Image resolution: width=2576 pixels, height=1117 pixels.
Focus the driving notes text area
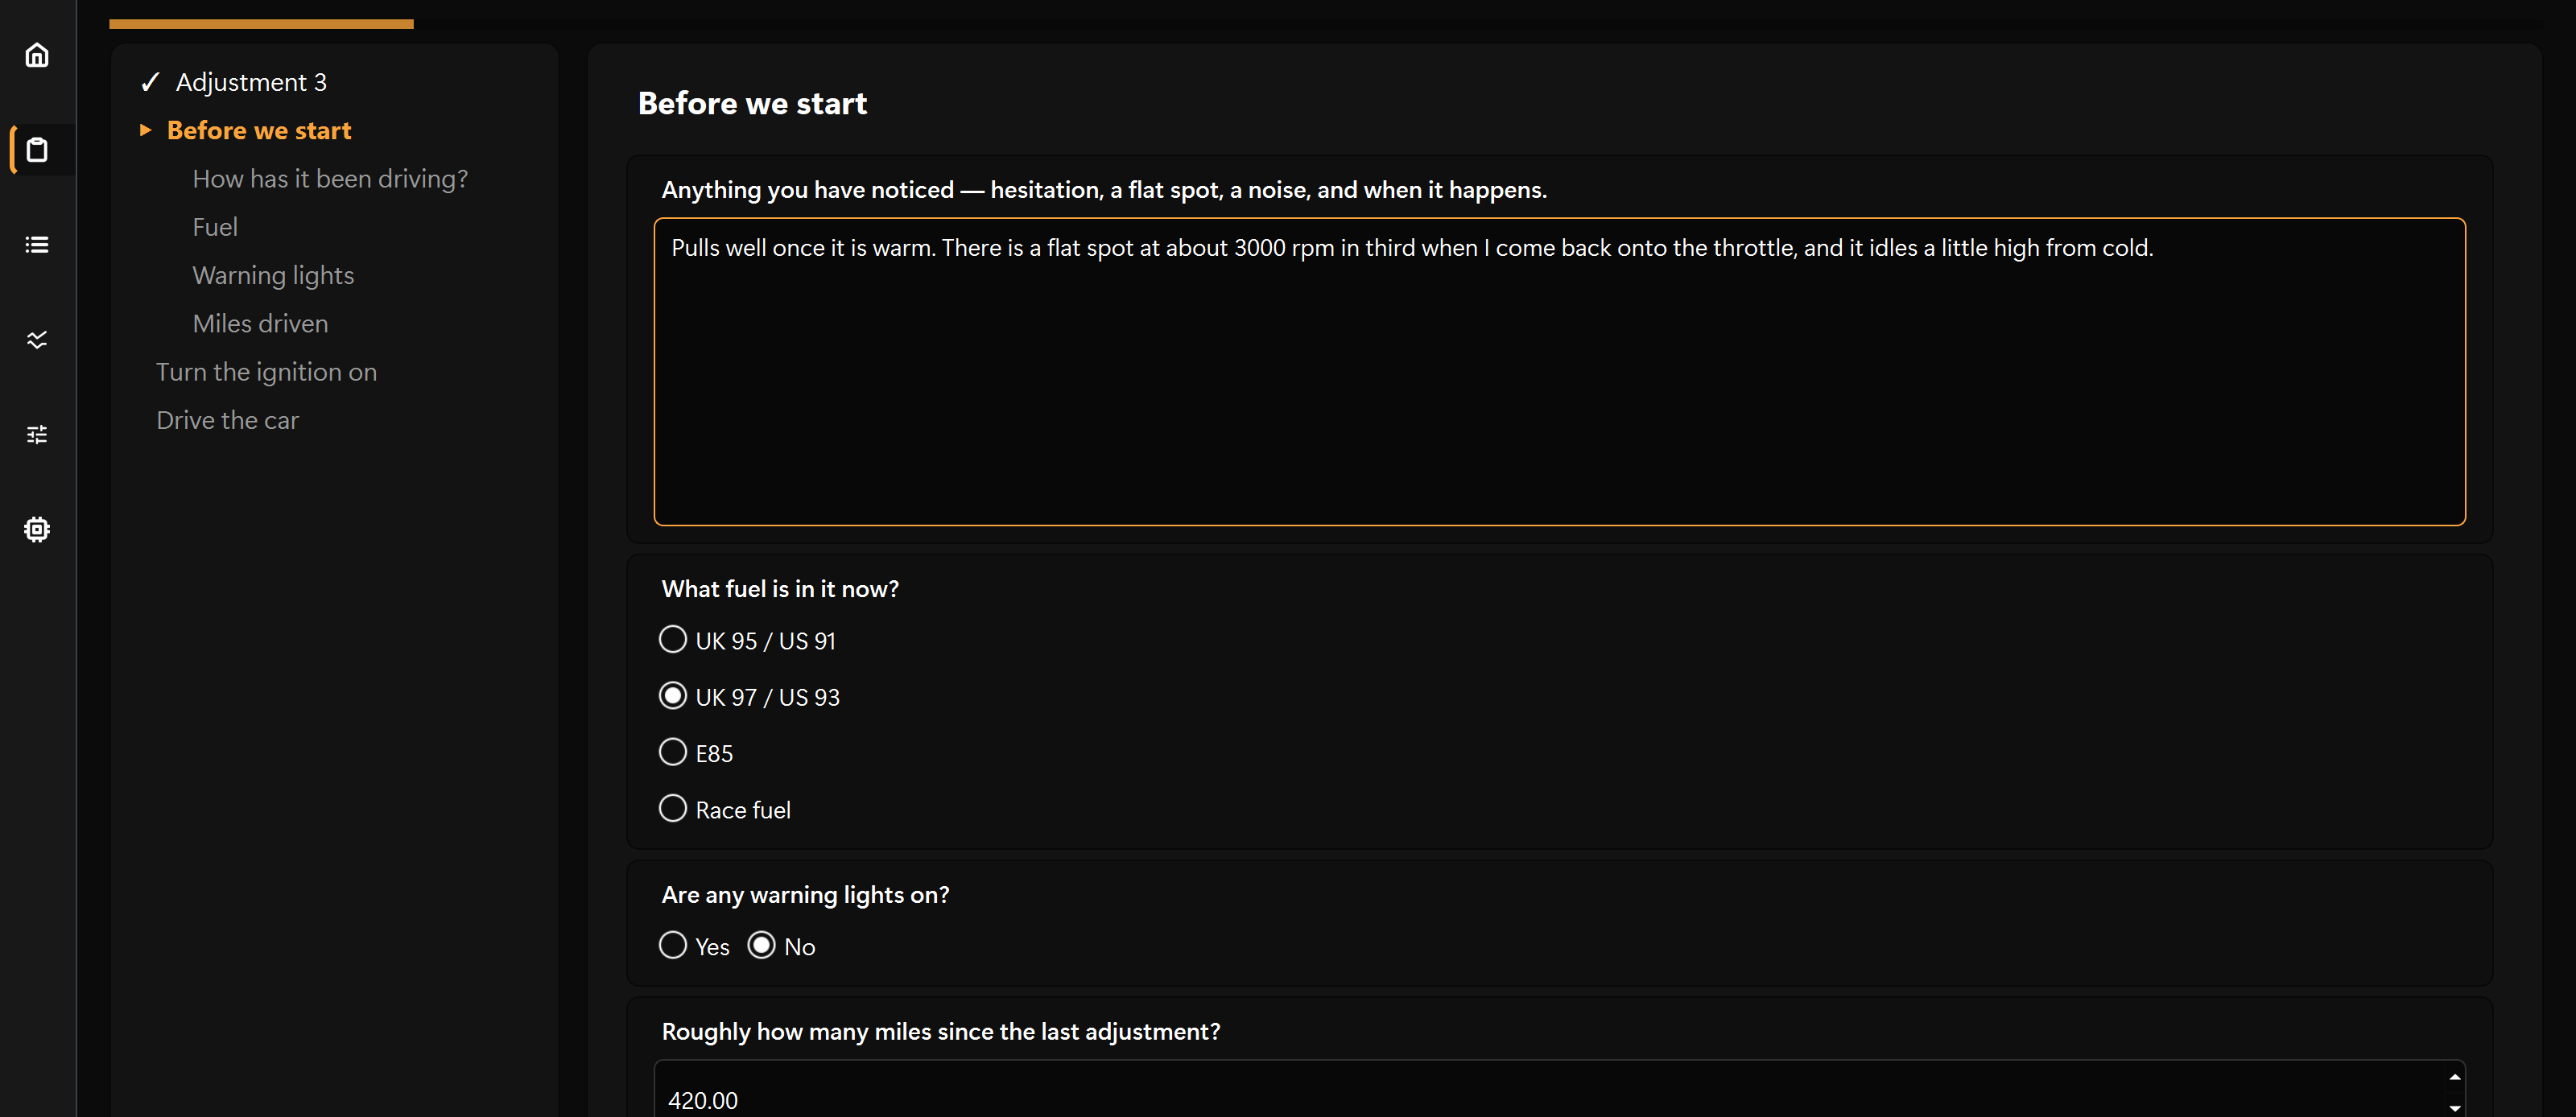pos(1559,372)
